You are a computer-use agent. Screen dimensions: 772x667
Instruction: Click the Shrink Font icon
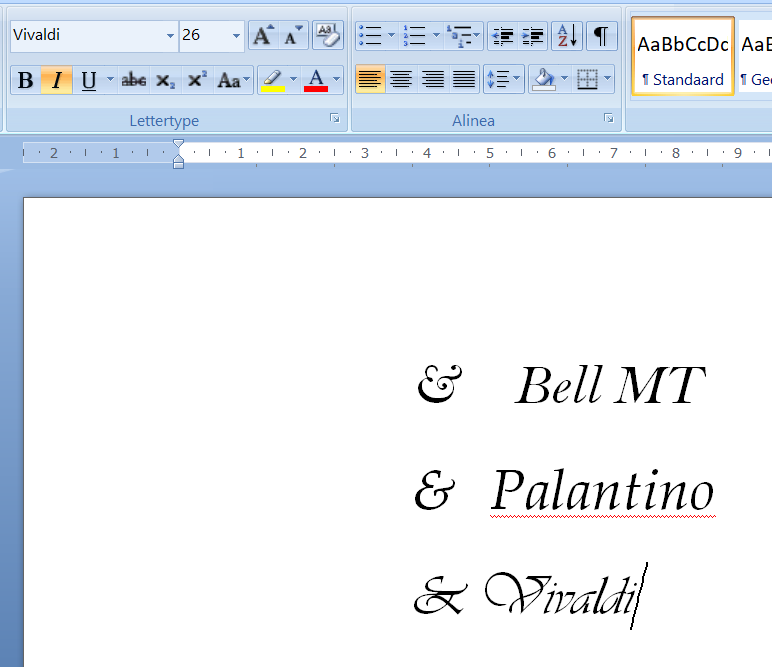[x=293, y=36]
